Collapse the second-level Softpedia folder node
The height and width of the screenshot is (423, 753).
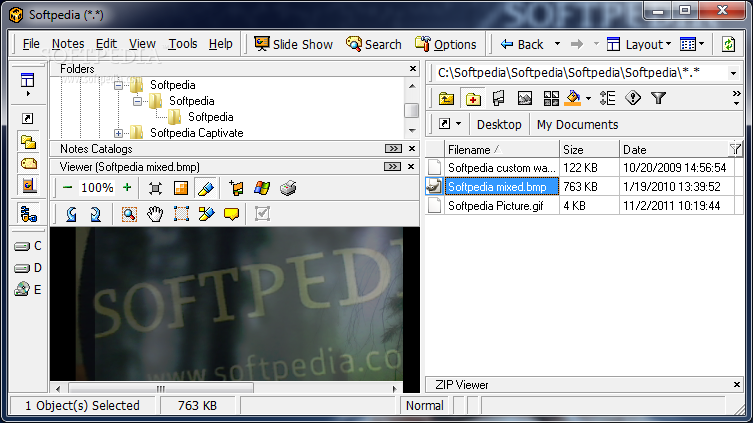(137, 101)
